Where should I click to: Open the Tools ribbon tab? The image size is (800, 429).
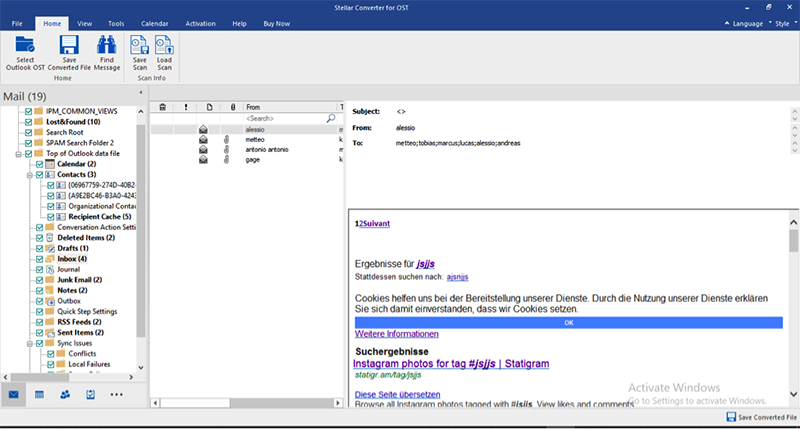(x=116, y=21)
